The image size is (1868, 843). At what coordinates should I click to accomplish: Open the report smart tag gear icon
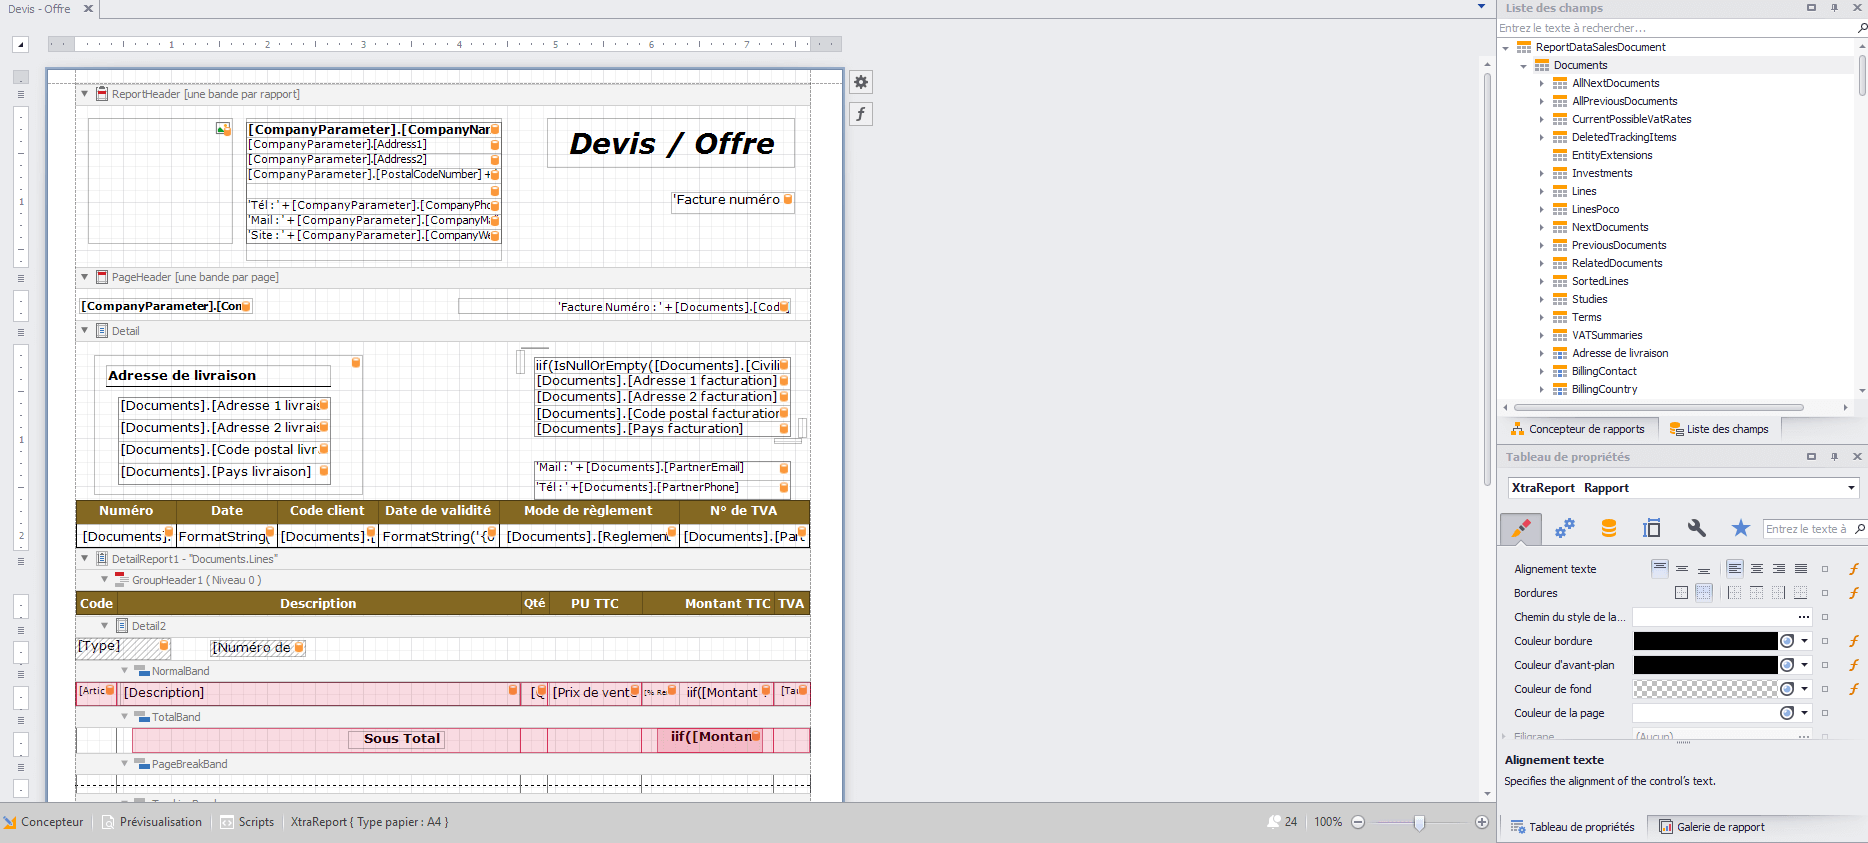(861, 82)
